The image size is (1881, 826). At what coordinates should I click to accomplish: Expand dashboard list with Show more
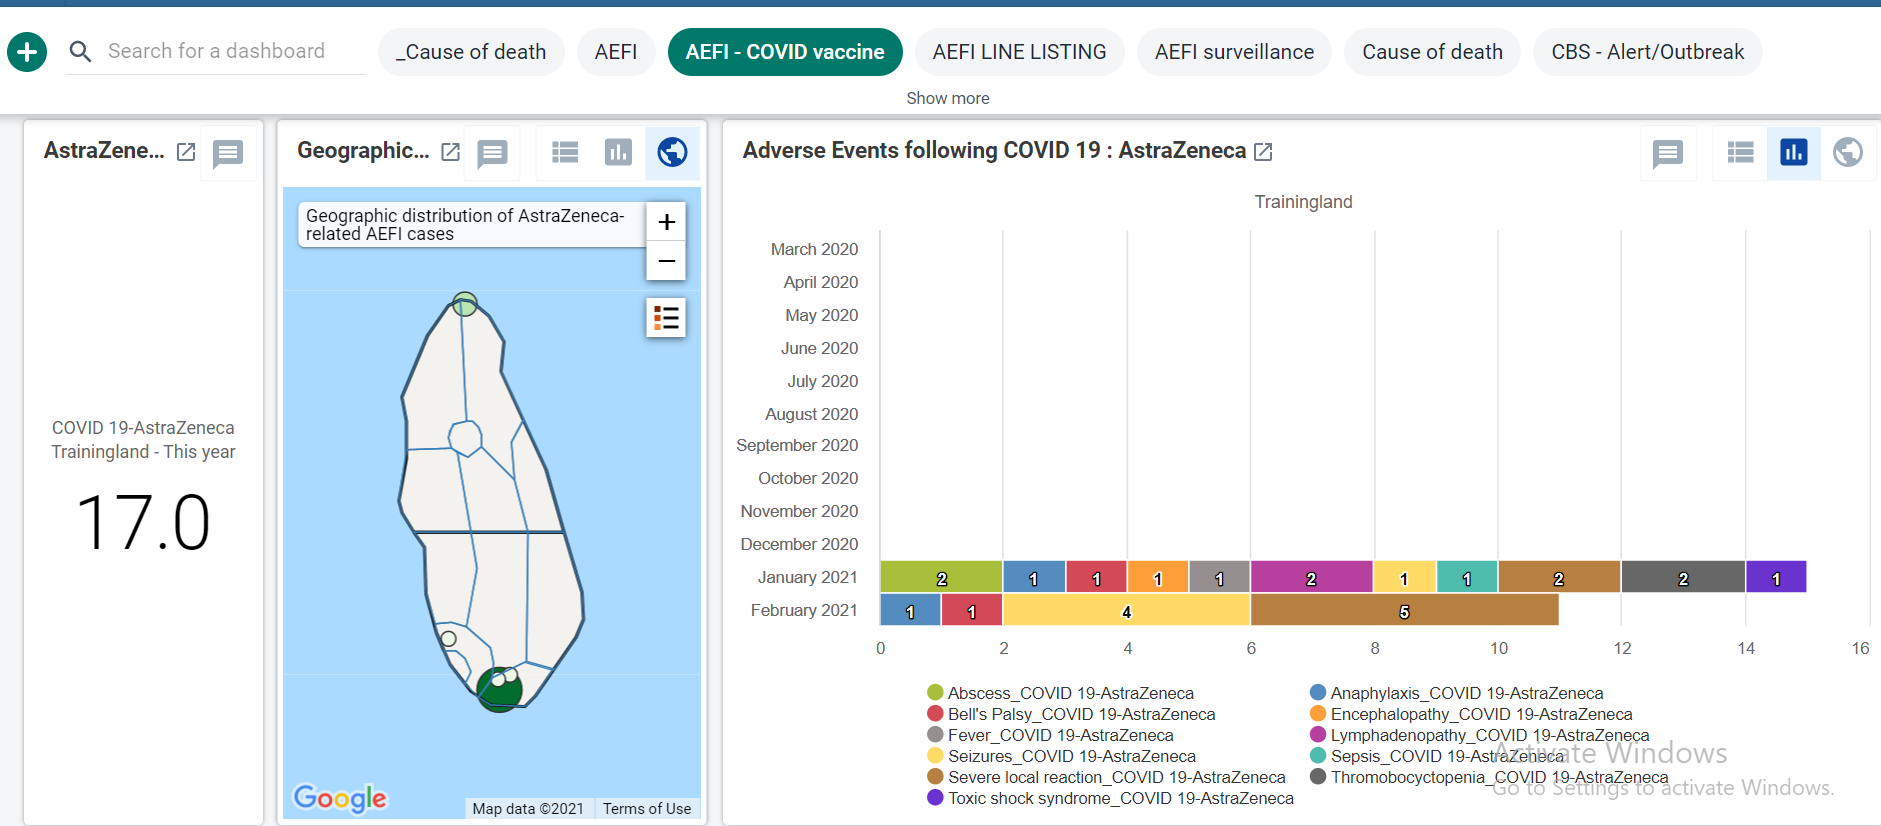tap(947, 98)
